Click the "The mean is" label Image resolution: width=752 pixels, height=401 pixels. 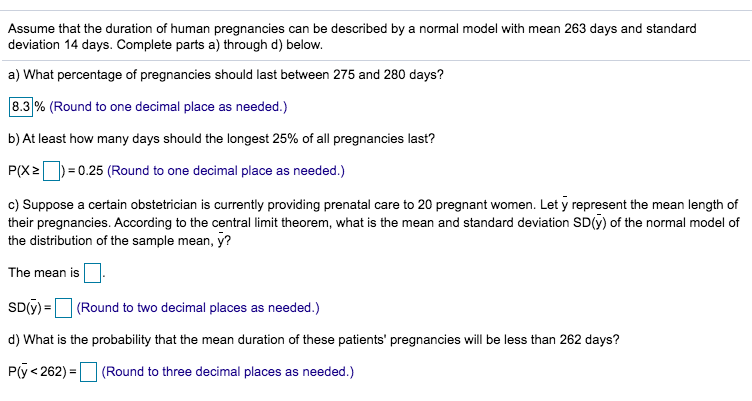44,272
